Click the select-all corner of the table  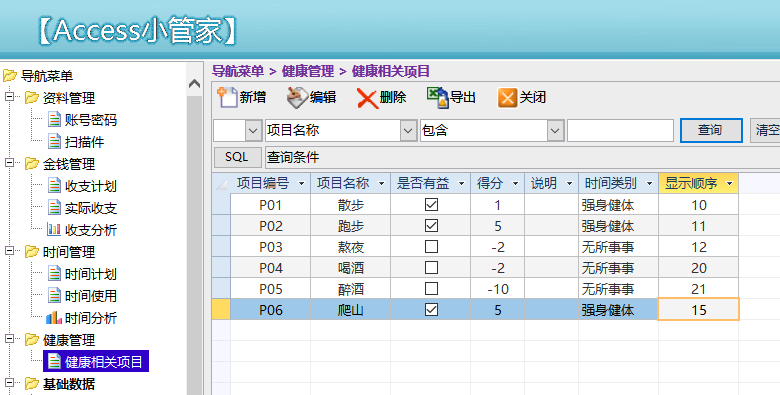221,184
